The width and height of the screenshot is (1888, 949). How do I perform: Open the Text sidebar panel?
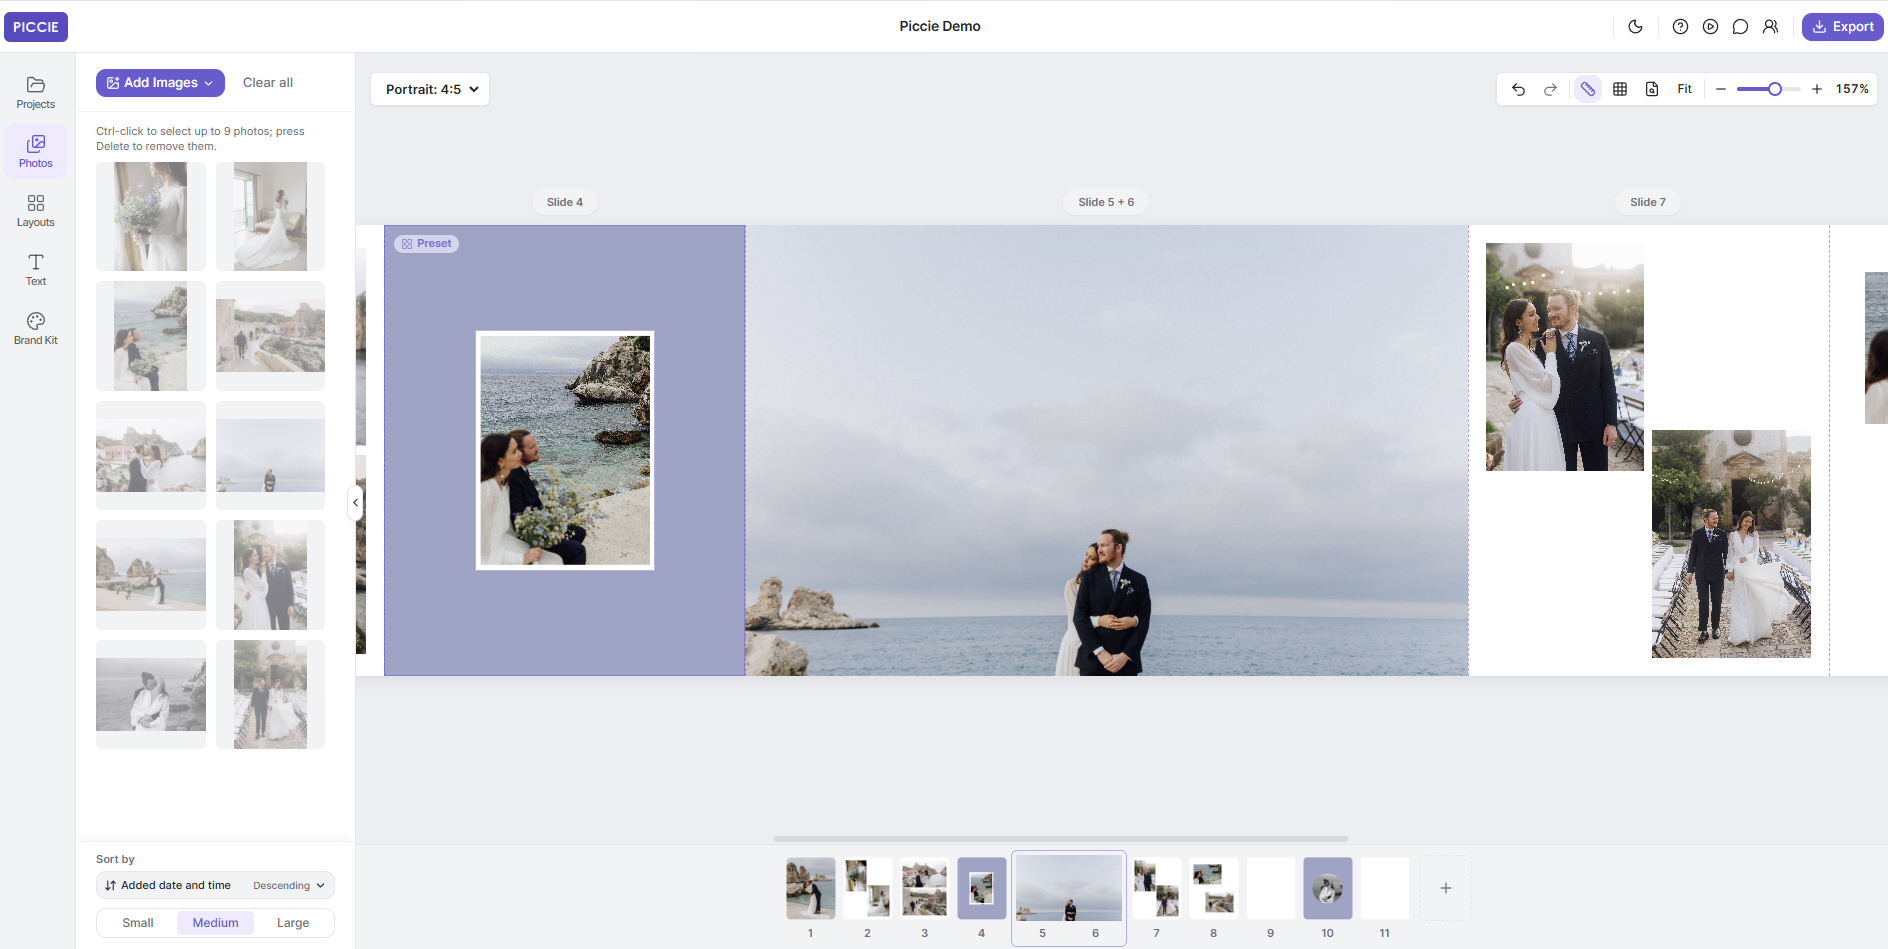click(36, 270)
